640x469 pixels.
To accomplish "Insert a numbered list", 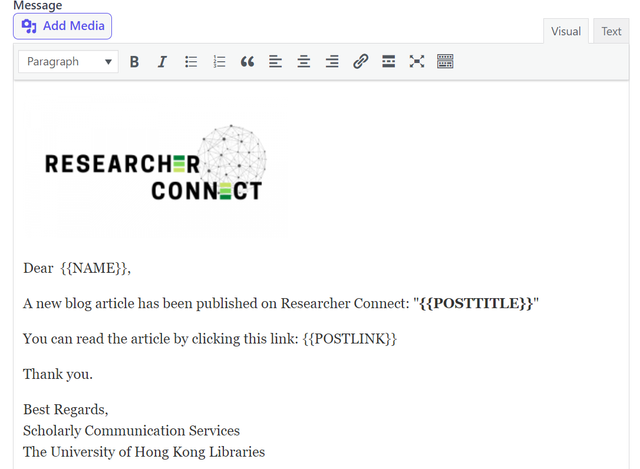I will point(219,62).
